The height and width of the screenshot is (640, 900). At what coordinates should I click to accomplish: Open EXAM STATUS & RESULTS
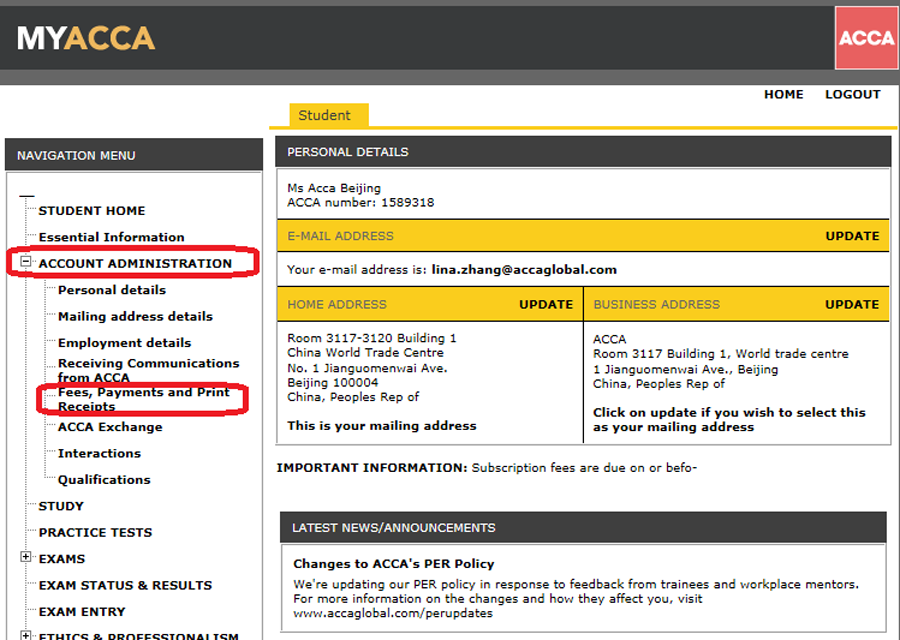(x=125, y=585)
